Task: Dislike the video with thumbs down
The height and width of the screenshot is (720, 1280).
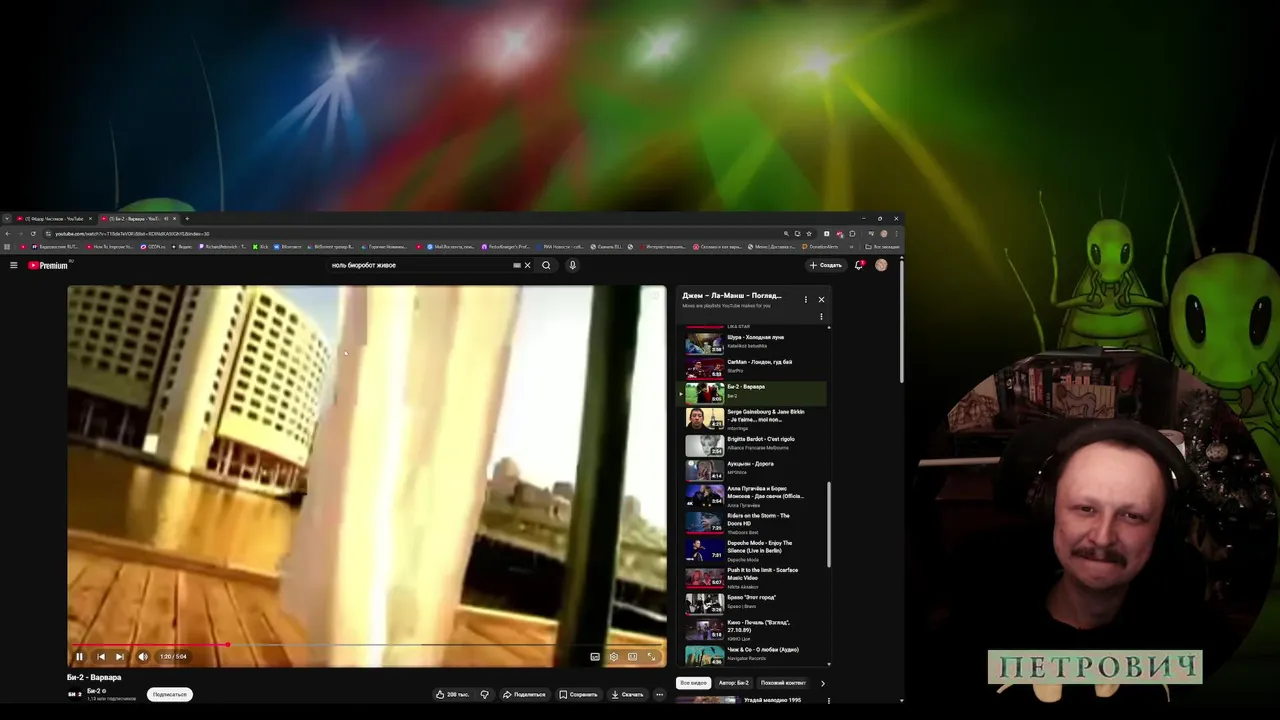Action: 485,694
